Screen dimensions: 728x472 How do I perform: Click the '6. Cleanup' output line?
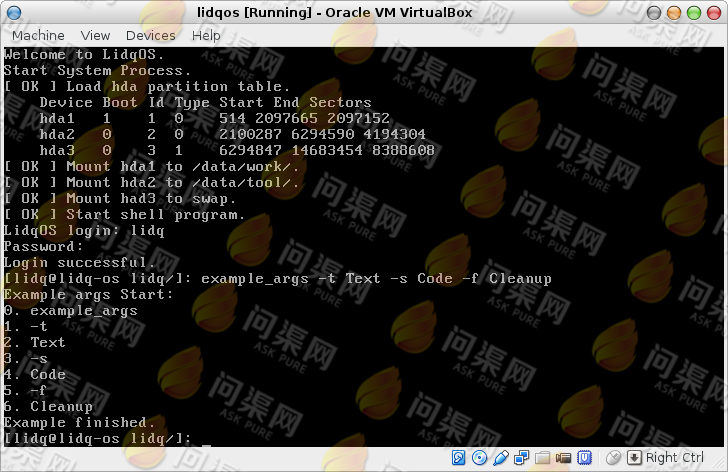click(48, 407)
